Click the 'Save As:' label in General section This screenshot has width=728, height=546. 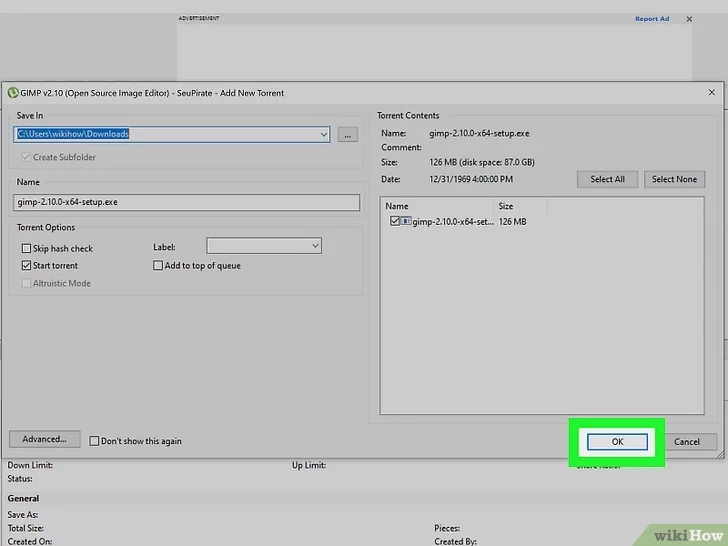[x=23, y=514]
